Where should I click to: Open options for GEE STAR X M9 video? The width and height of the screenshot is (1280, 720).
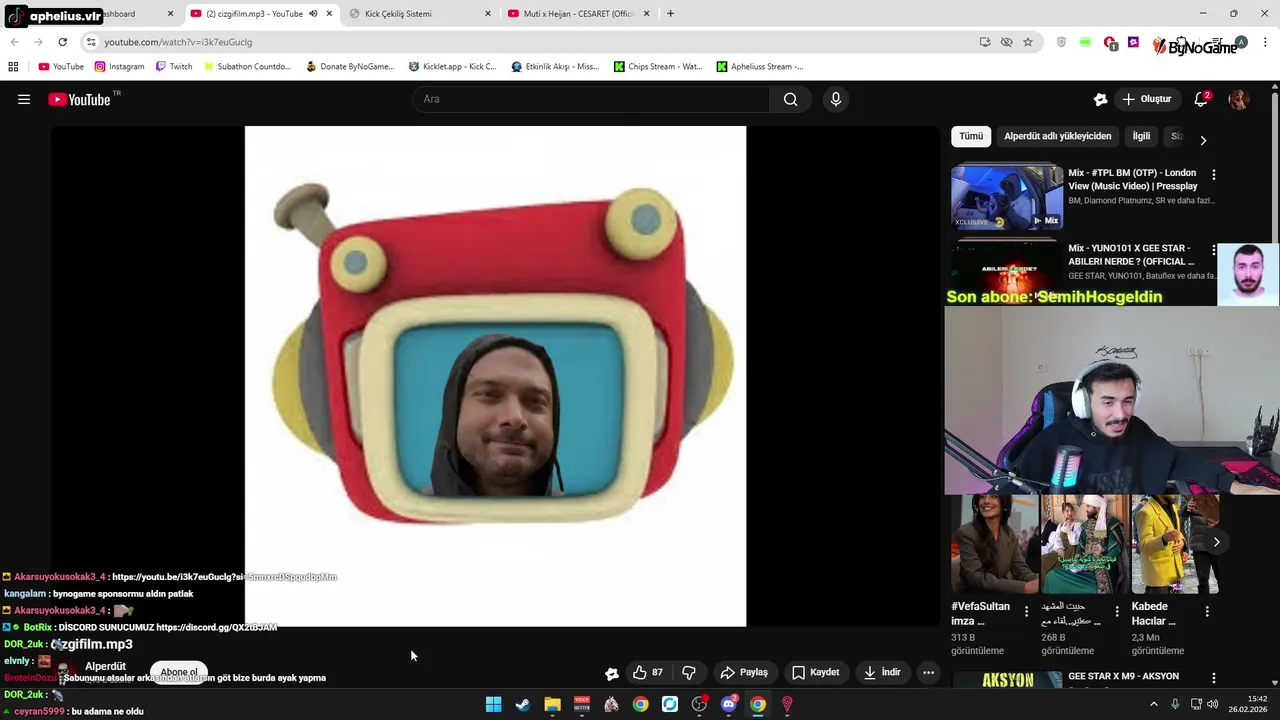point(1214,678)
